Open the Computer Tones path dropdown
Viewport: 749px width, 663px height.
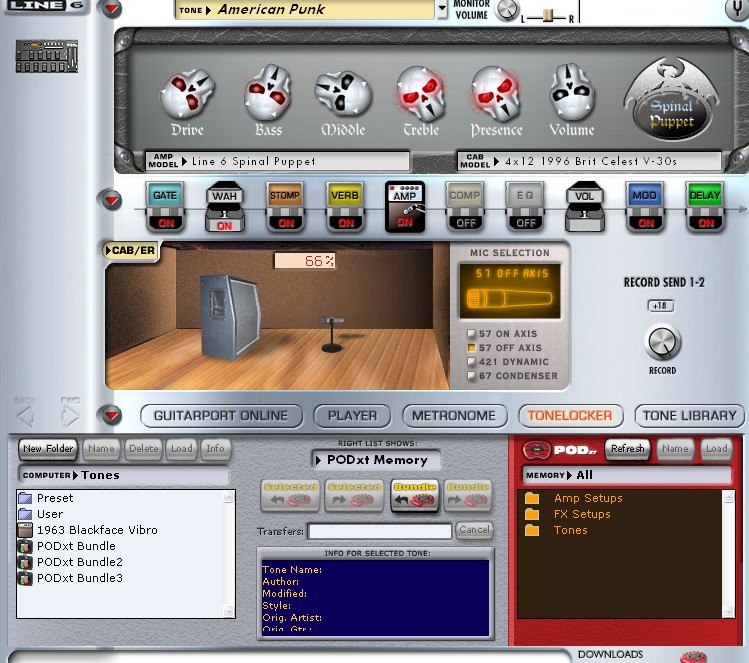pyautogui.click(x=124, y=475)
